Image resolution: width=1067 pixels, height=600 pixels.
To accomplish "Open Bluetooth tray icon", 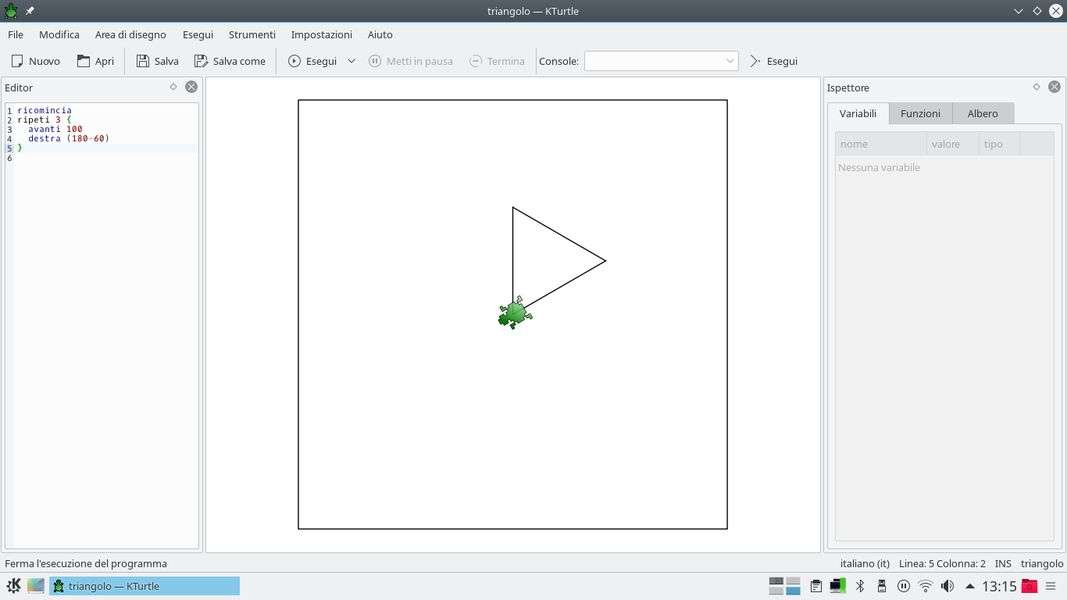I will pos(859,586).
